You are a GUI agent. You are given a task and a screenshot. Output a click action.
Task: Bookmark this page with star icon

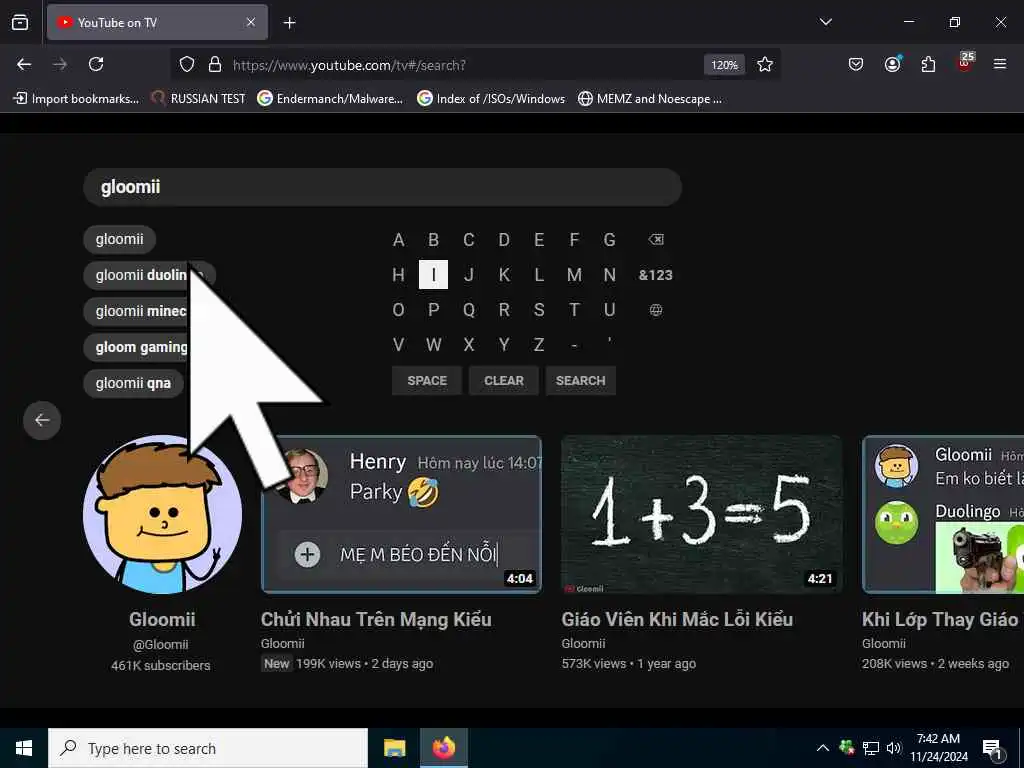pyautogui.click(x=765, y=65)
